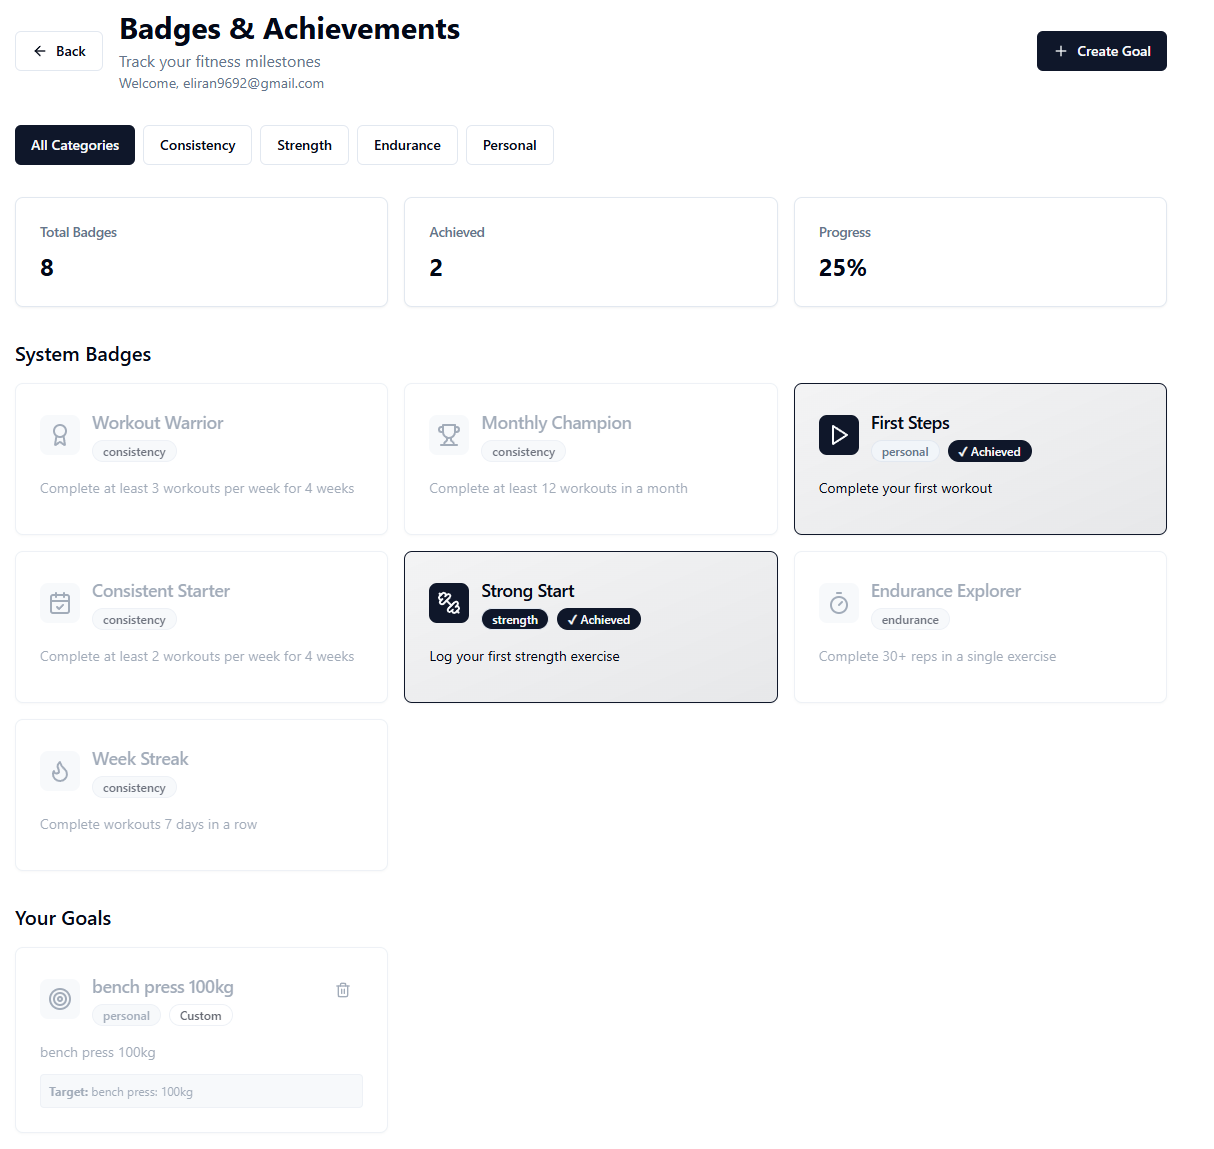This screenshot has height=1149, width=1214.
Task: Click the First Steps play badge icon
Action: pyautogui.click(x=838, y=435)
